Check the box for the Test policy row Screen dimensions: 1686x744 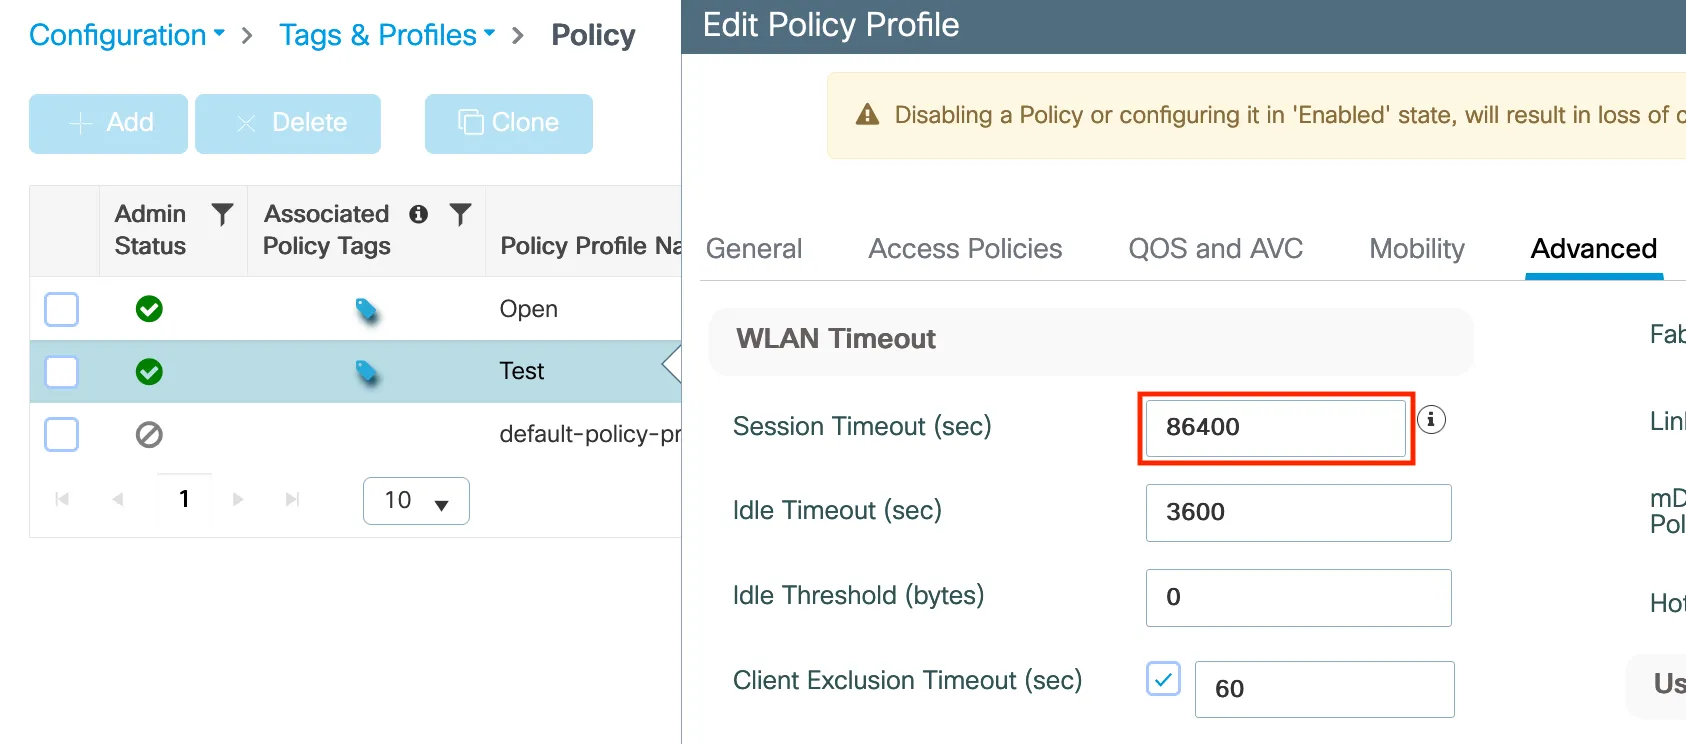[62, 372]
